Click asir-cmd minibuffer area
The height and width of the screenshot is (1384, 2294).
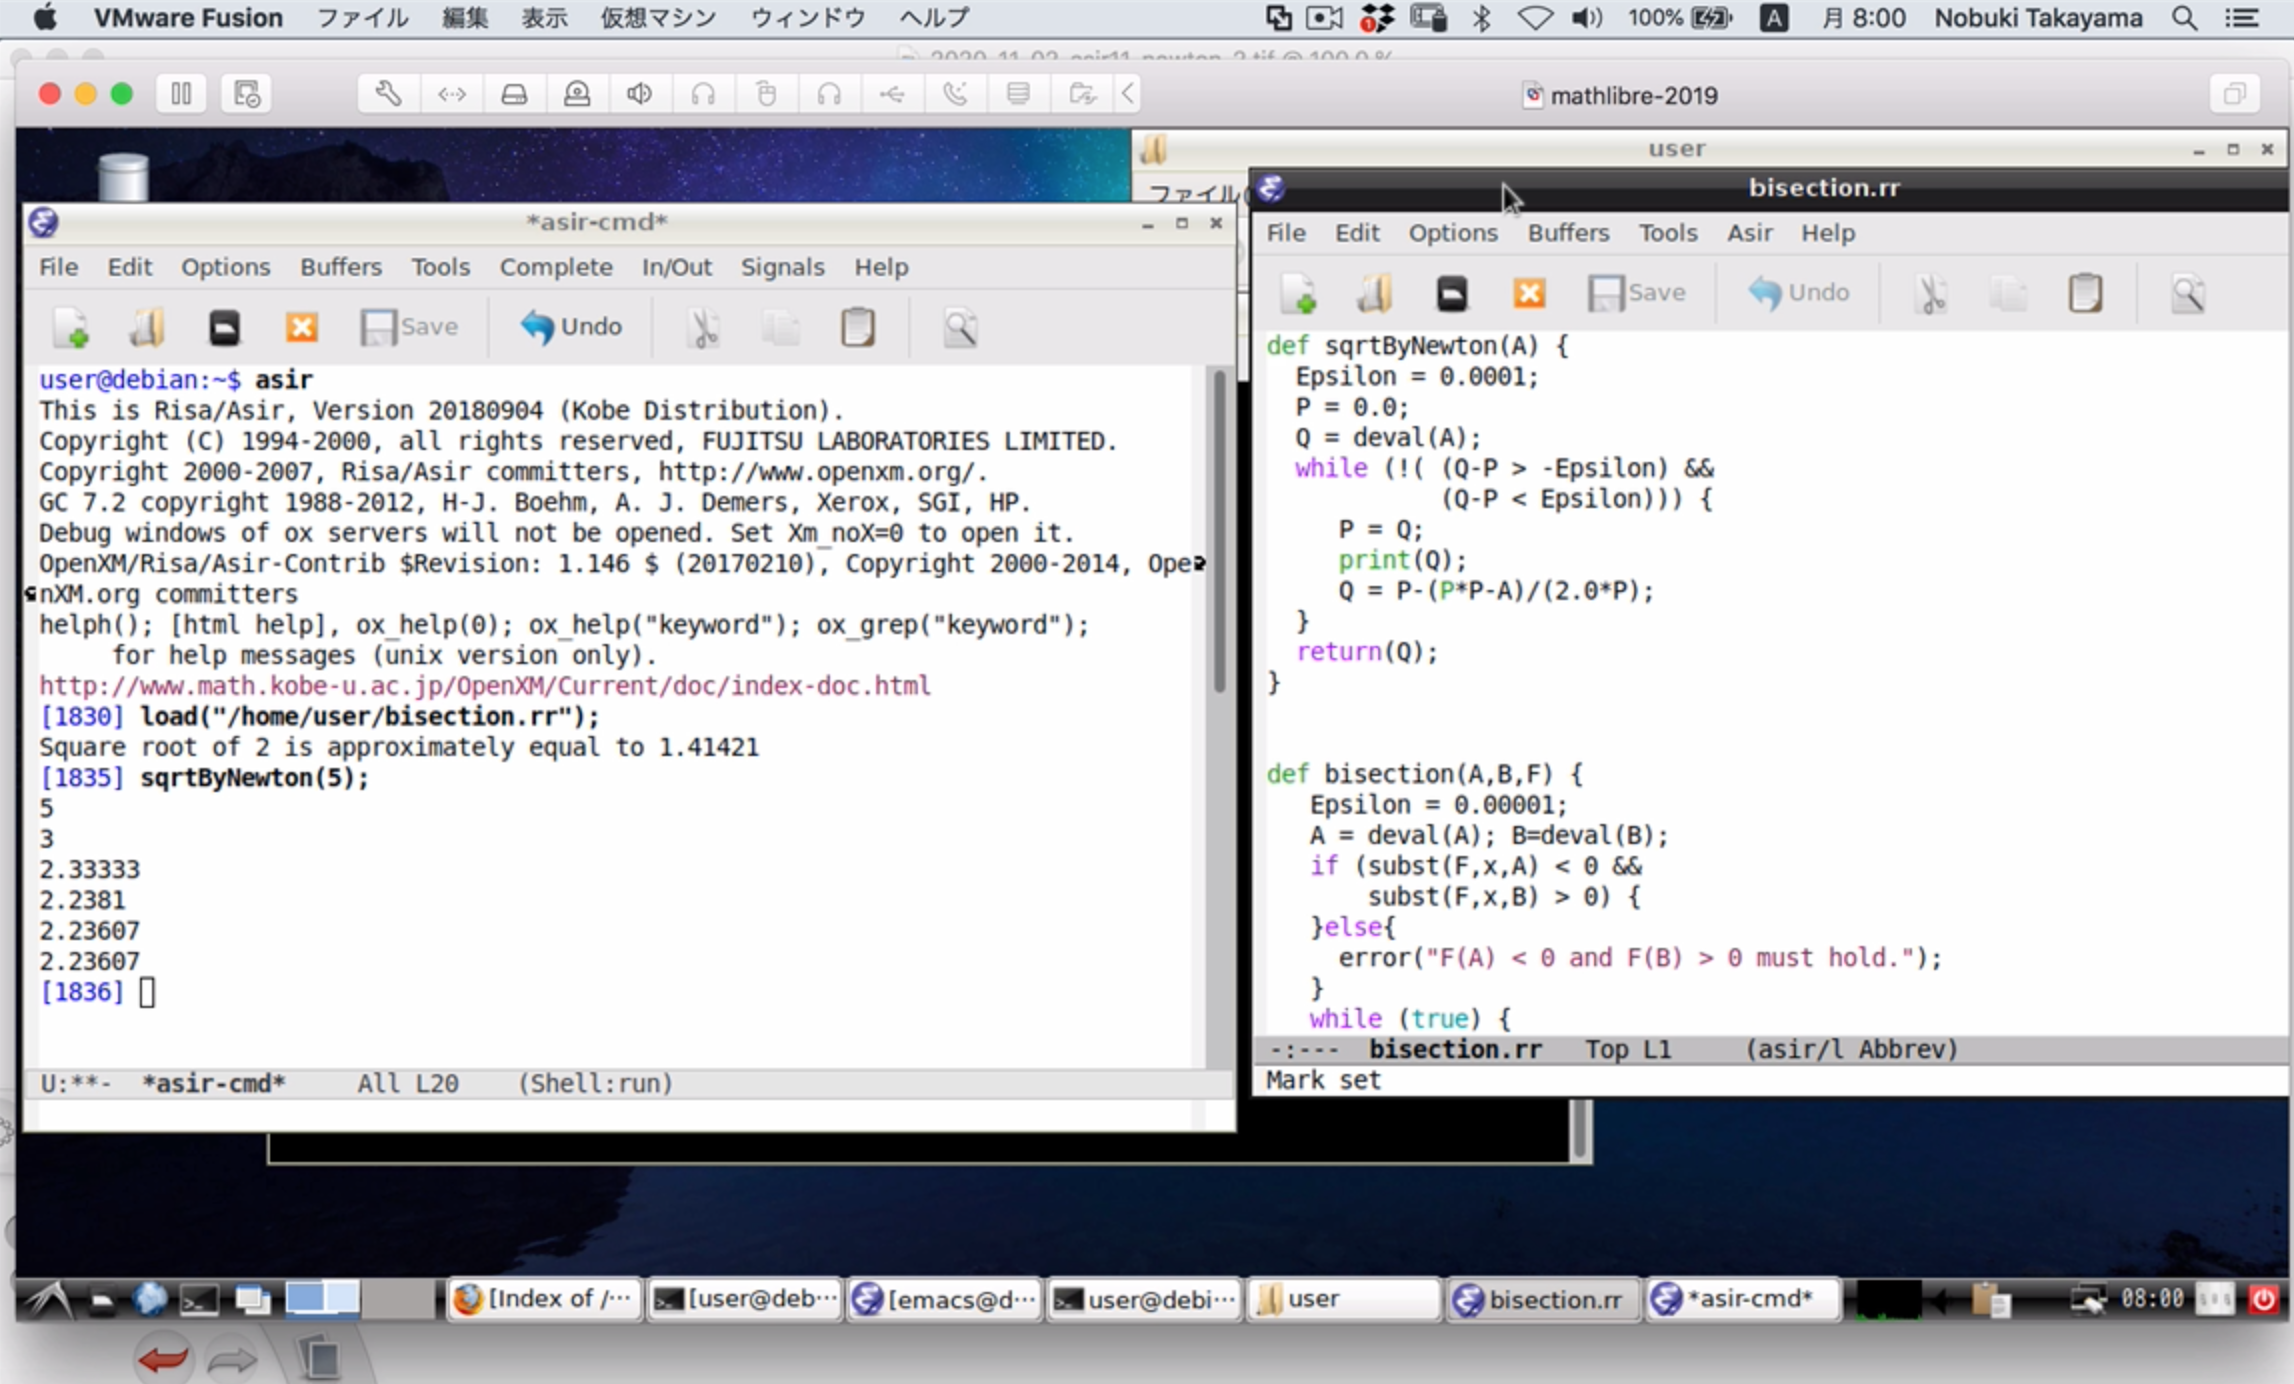(x=615, y=1114)
